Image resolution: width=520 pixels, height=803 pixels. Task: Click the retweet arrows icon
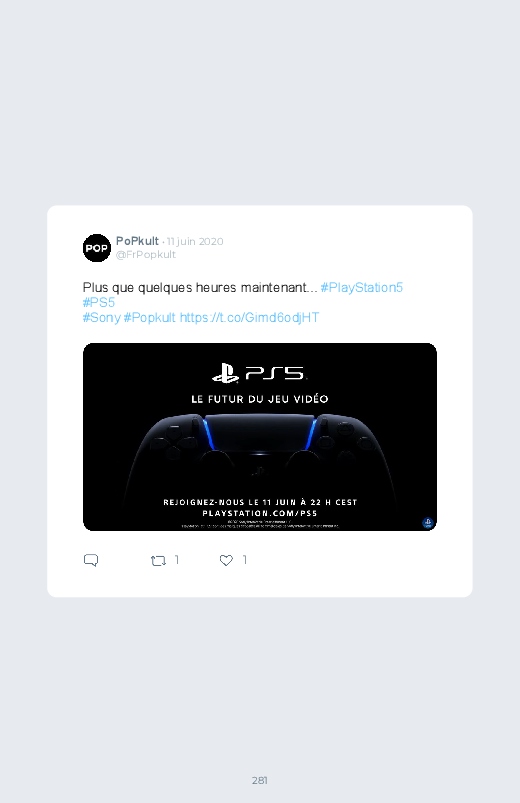click(158, 561)
